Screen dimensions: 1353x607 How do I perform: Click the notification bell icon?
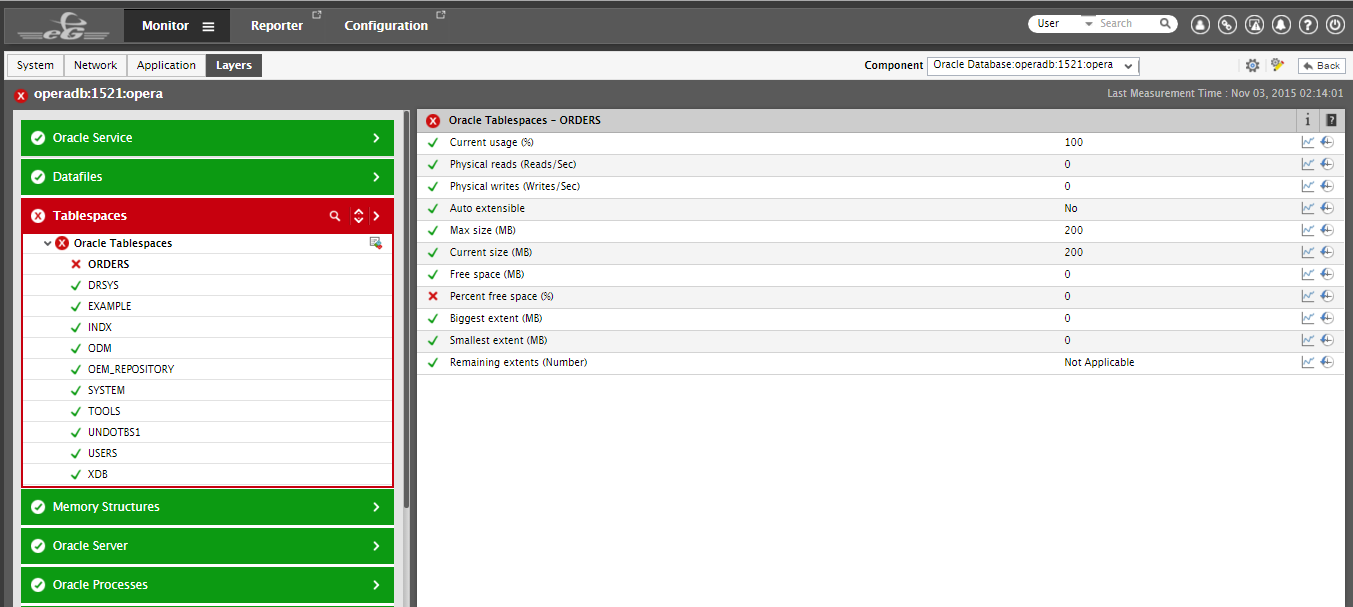click(x=1281, y=25)
